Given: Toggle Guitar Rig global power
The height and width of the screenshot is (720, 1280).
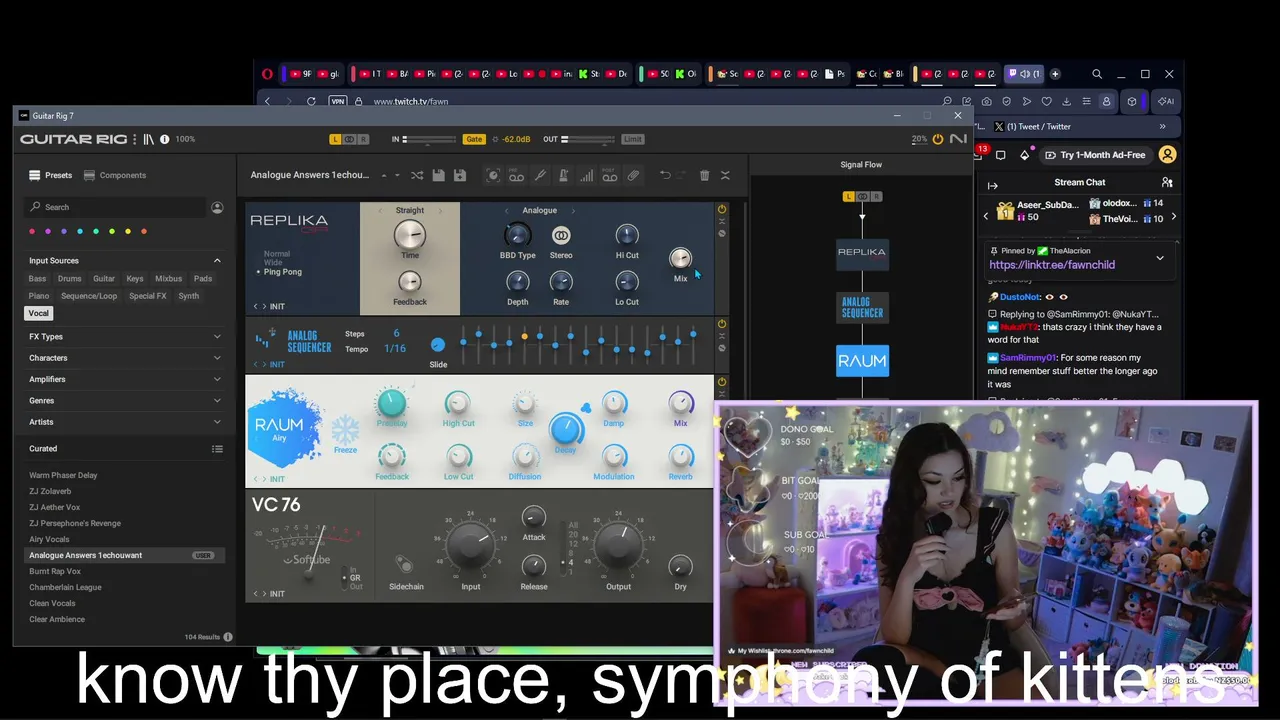Looking at the screenshot, I should point(938,139).
